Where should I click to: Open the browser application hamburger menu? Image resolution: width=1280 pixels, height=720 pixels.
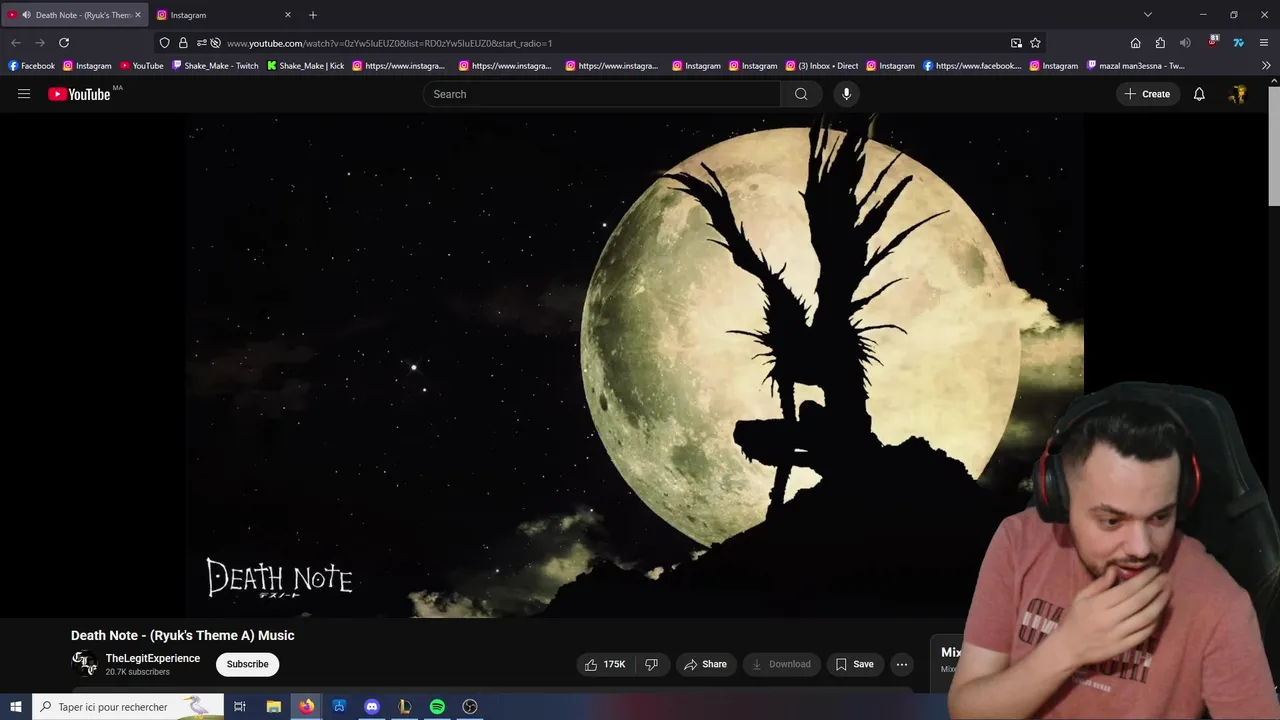pyautogui.click(x=1264, y=43)
